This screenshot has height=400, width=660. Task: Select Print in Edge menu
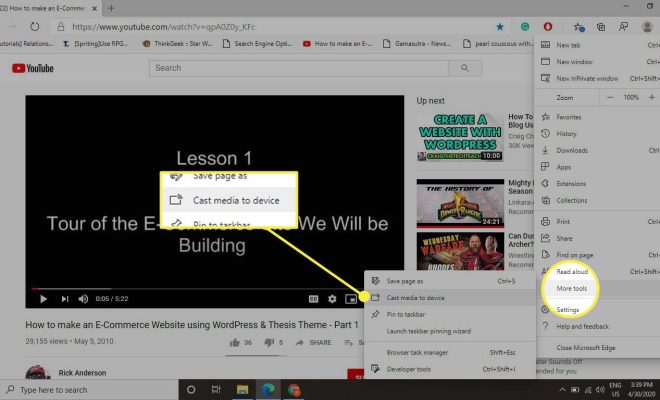click(597, 221)
